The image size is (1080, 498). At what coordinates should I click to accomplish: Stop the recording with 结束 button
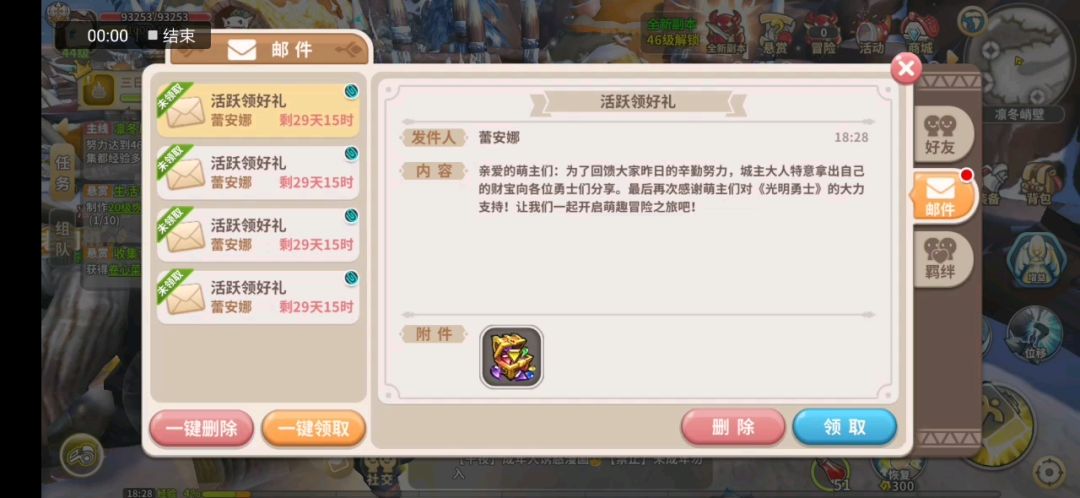[172, 36]
